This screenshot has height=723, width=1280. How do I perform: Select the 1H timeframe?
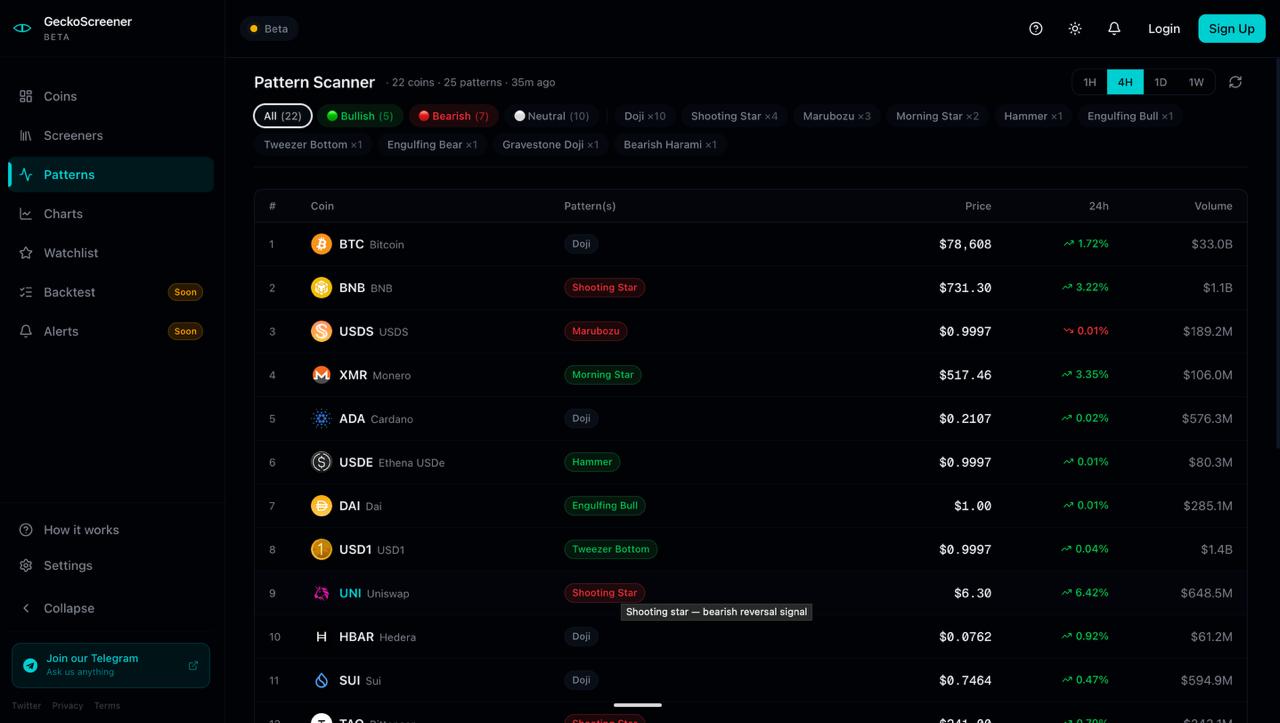pyautogui.click(x=1090, y=82)
